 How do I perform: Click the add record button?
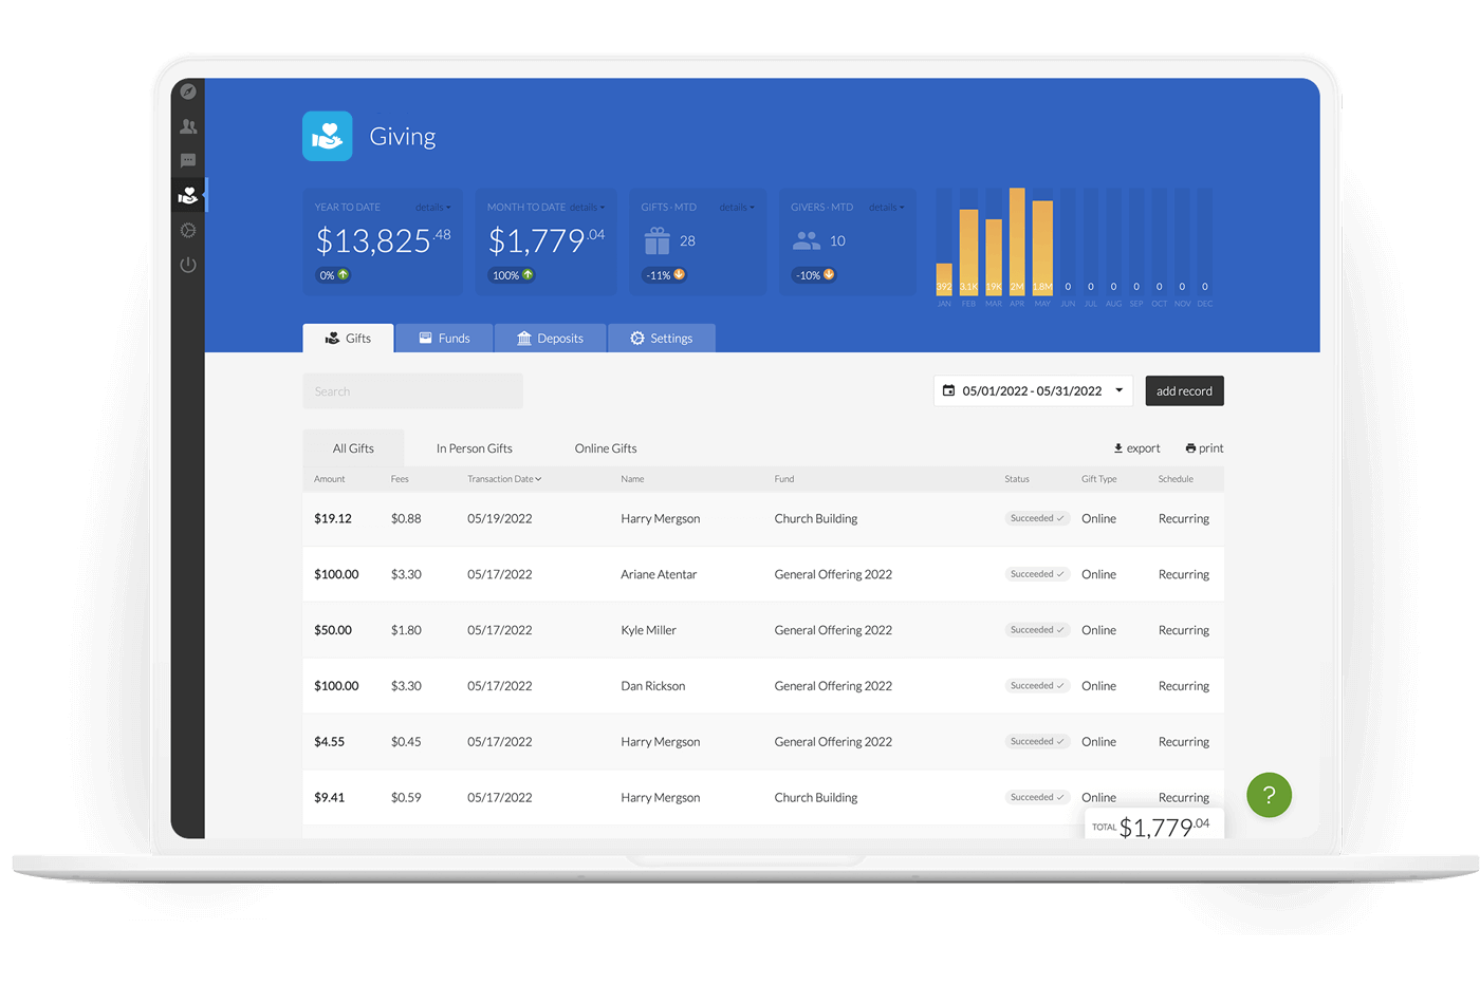coord(1184,390)
